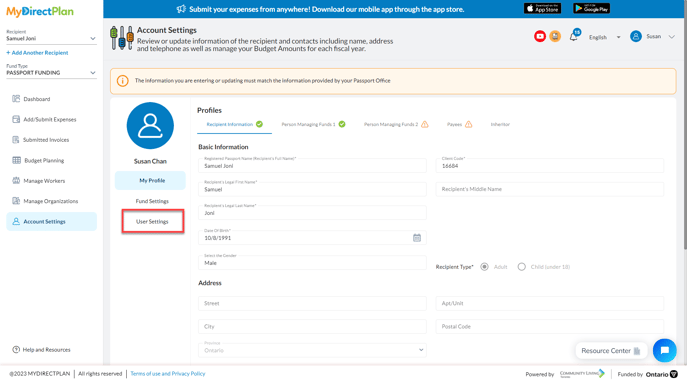Click the Postal Code field
This screenshot has height=383, width=687.
tap(549, 326)
